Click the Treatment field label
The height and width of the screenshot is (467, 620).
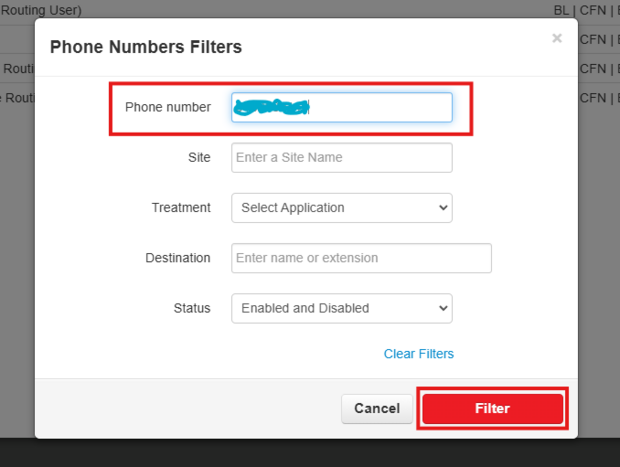point(181,208)
